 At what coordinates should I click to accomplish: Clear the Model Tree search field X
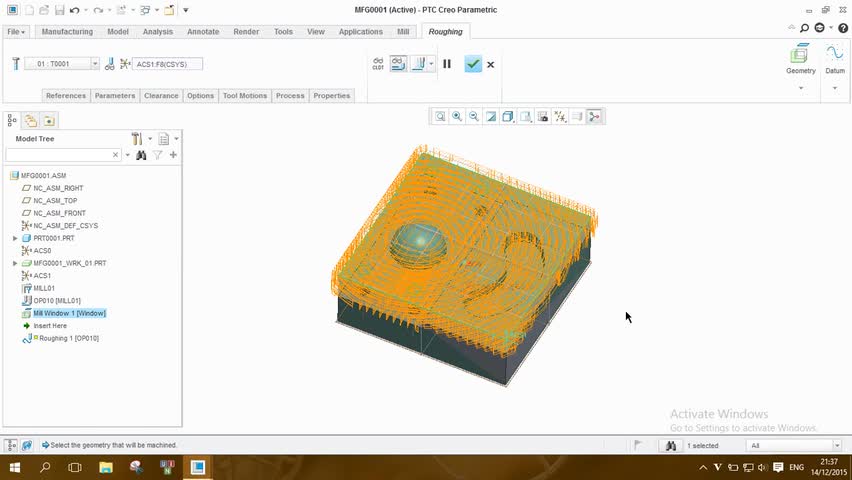click(115, 155)
